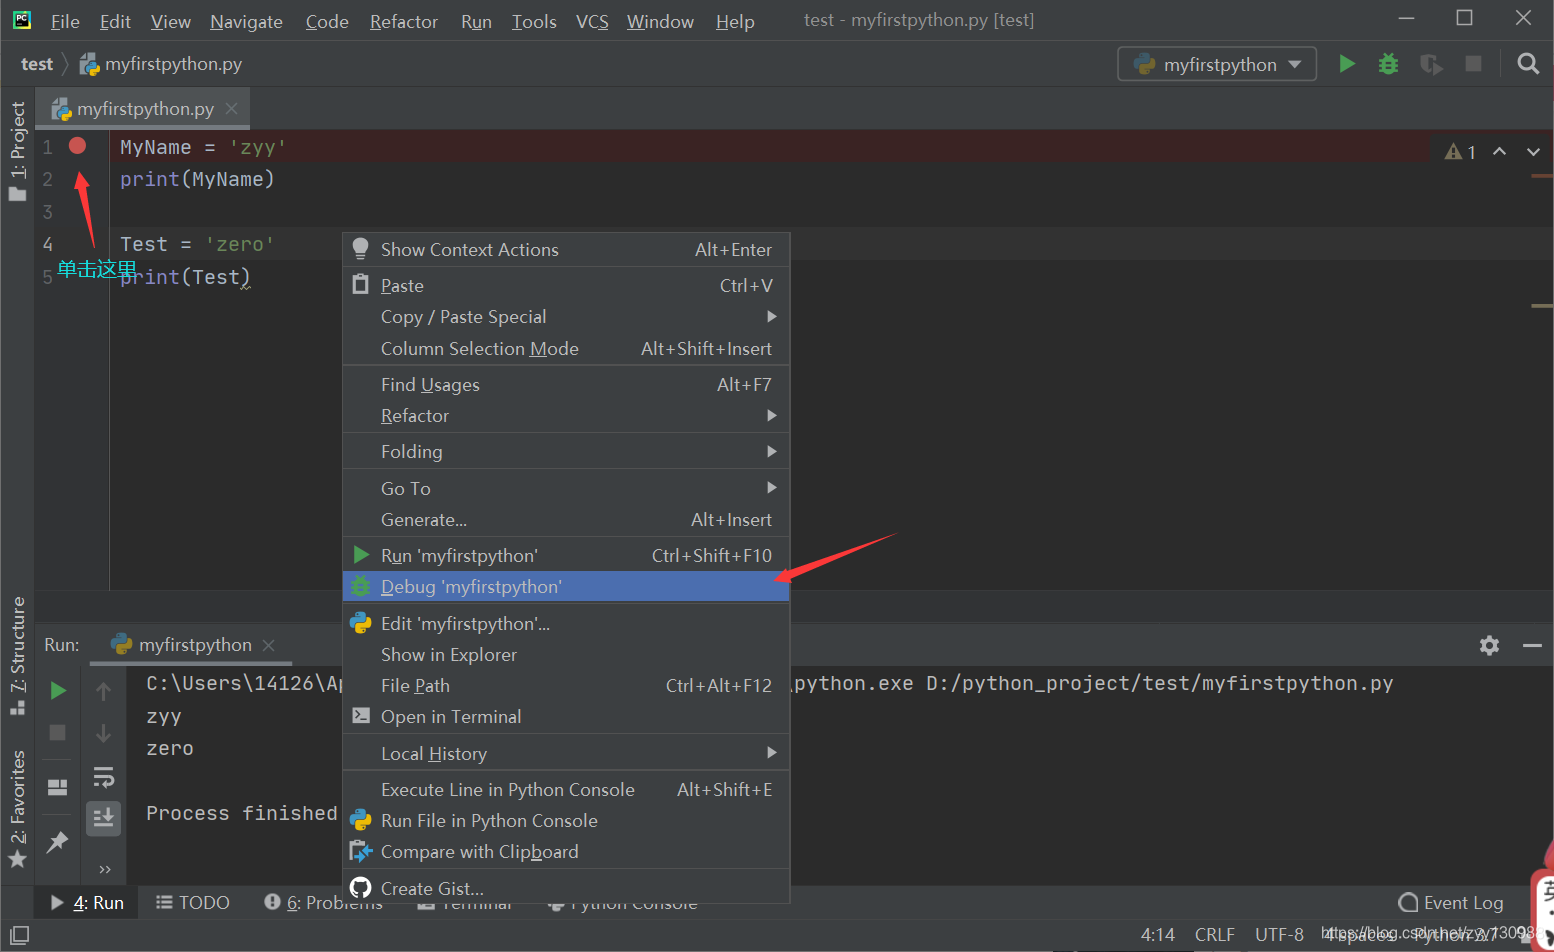Expand the Go To submenu
The height and width of the screenshot is (952, 1554).
click(566, 489)
